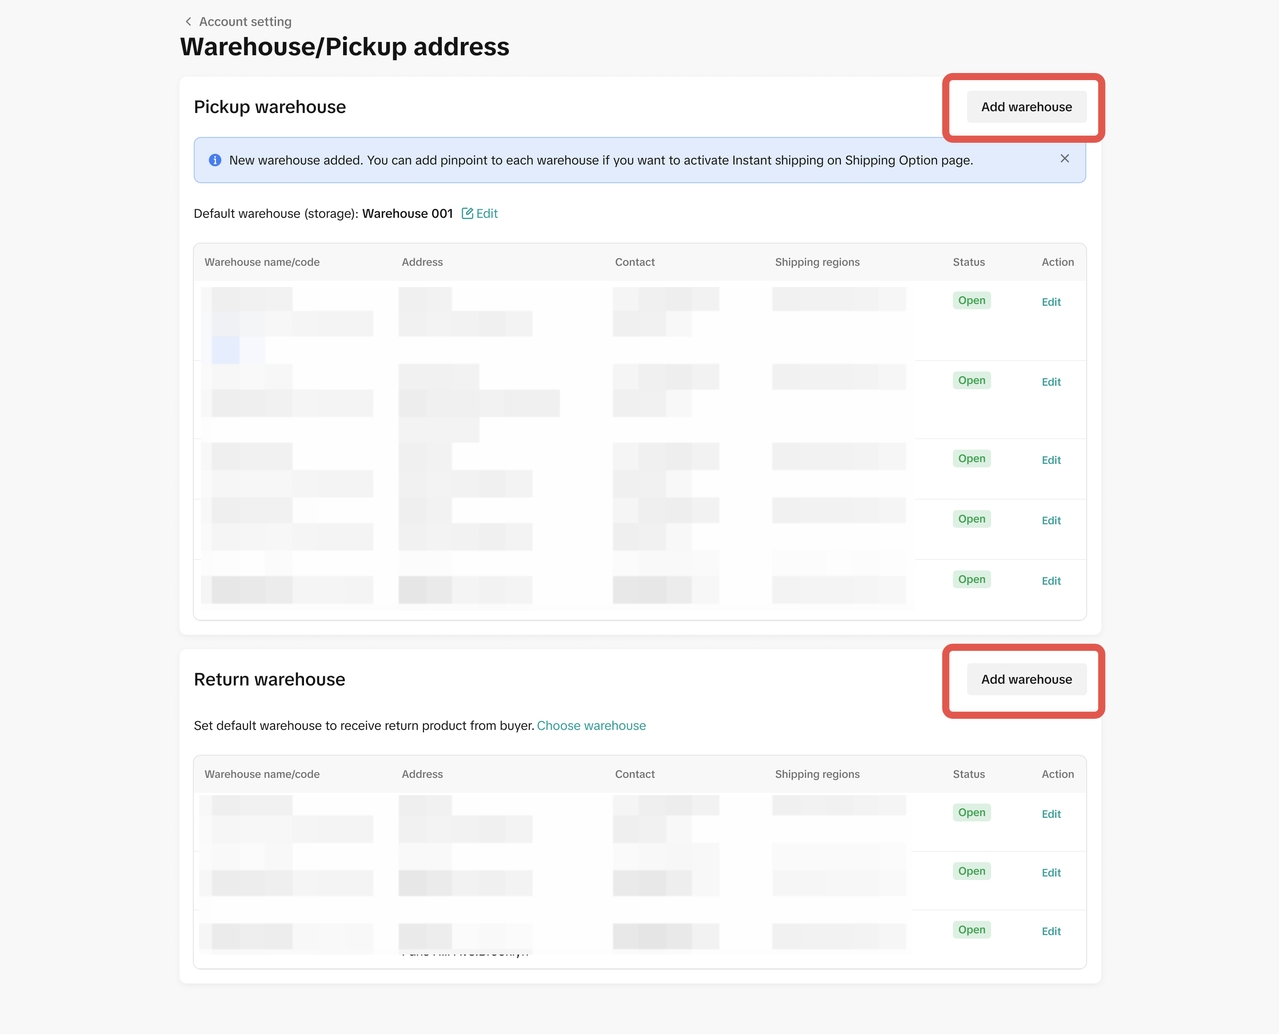
Task: Click the Shipping regions header in Return table
Action: [817, 774]
